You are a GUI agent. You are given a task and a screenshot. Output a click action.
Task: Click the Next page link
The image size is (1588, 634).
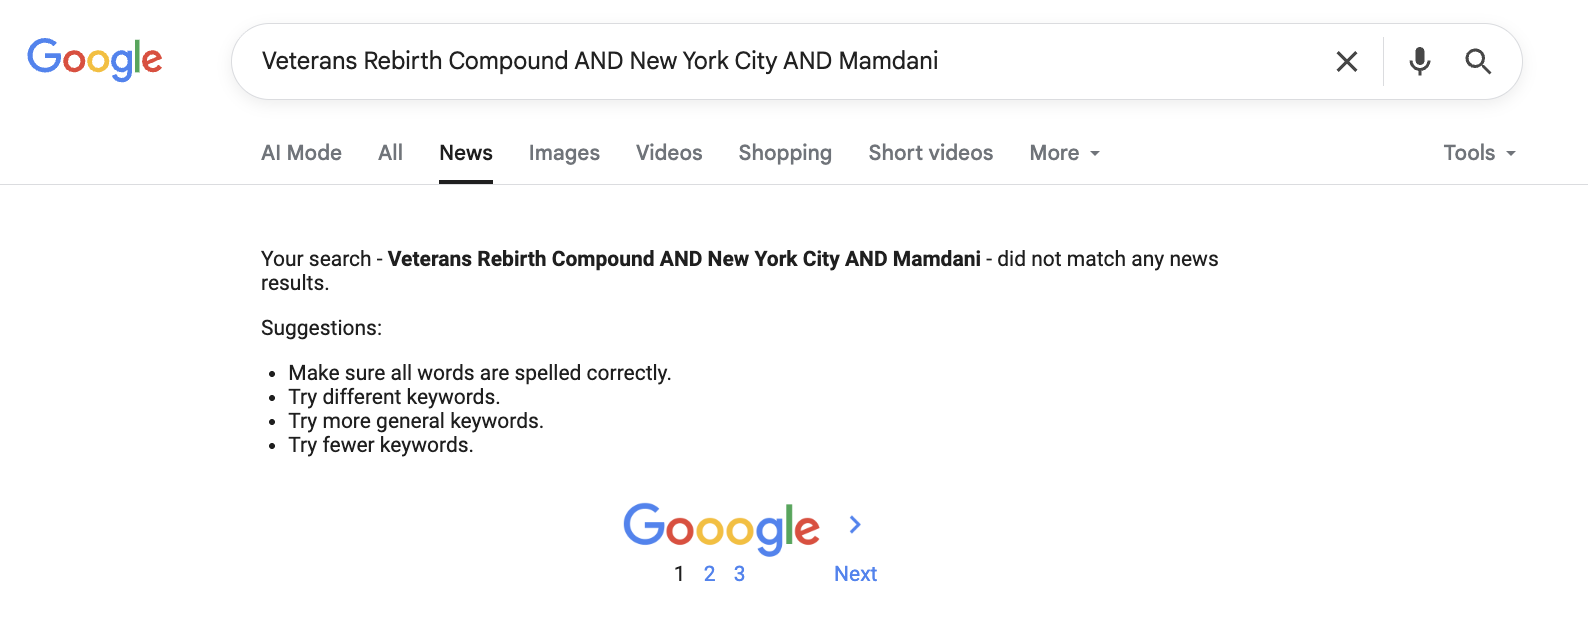(855, 574)
